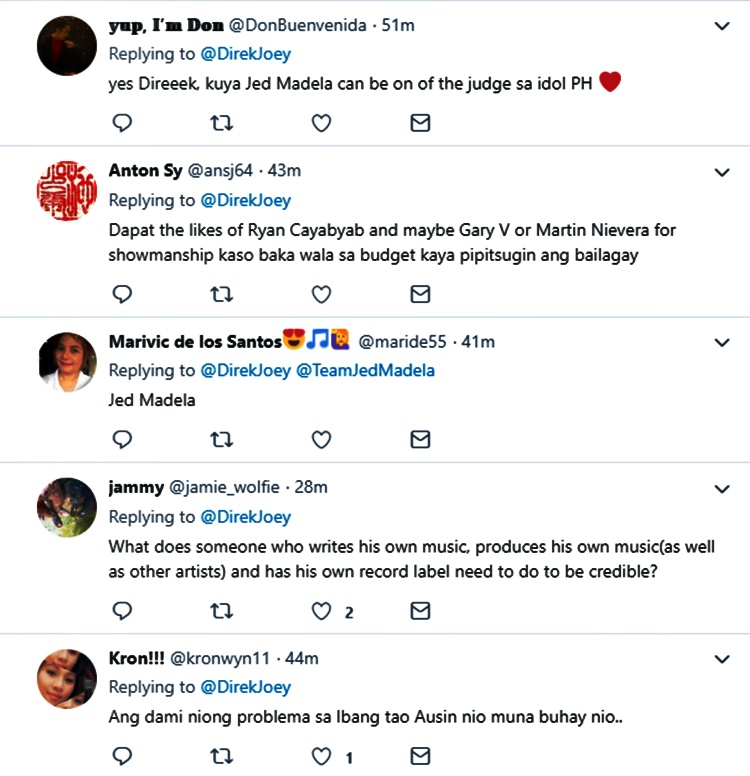Image resolution: width=750 pixels, height=776 pixels.
Task: Send jammy's tweet via direct message
Action: (421, 610)
